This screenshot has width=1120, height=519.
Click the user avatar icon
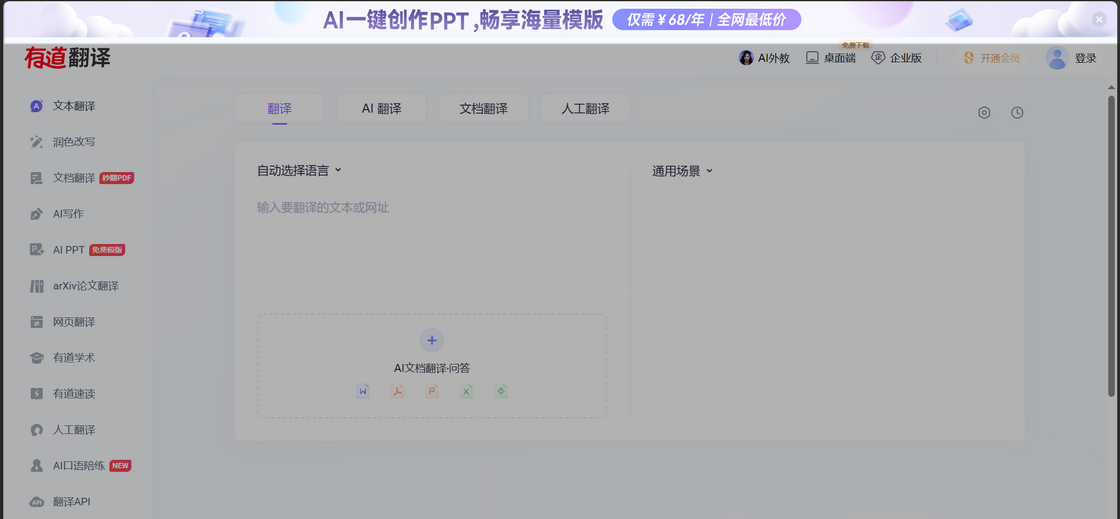coord(1056,58)
